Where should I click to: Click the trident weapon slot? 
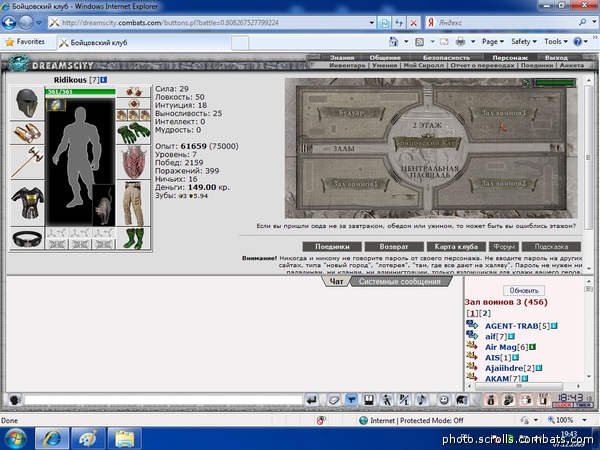click(27, 161)
